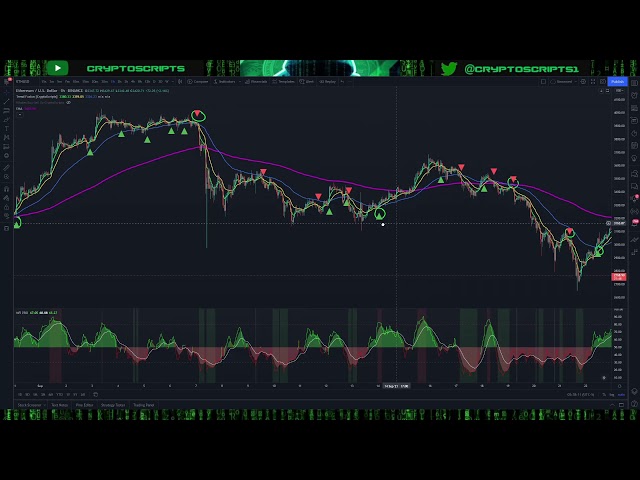Viewport: 640px width, 480px height.
Task: Select the measure ruler tool
Action: (7, 167)
